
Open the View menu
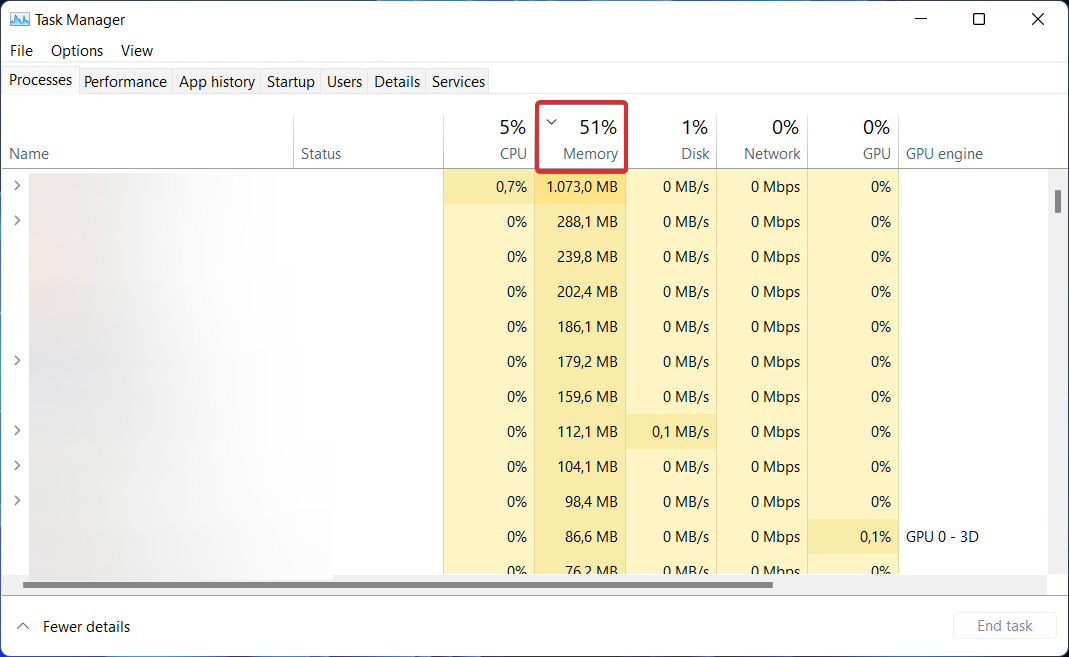click(136, 50)
